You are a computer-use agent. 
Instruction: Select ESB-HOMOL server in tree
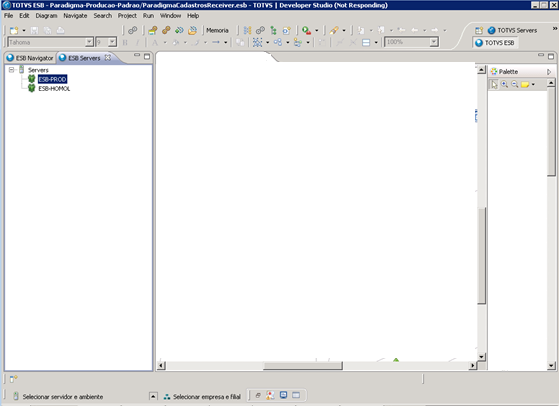[x=54, y=88]
